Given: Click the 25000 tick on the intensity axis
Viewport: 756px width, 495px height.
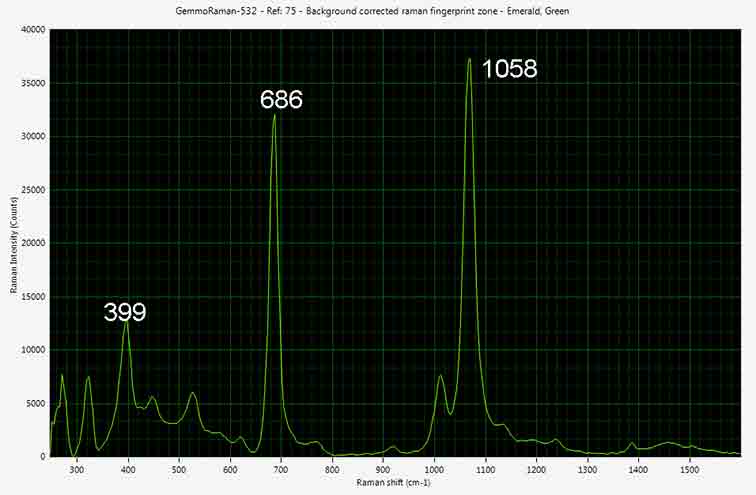Looking at the screenshot, I should pos(31,190).
